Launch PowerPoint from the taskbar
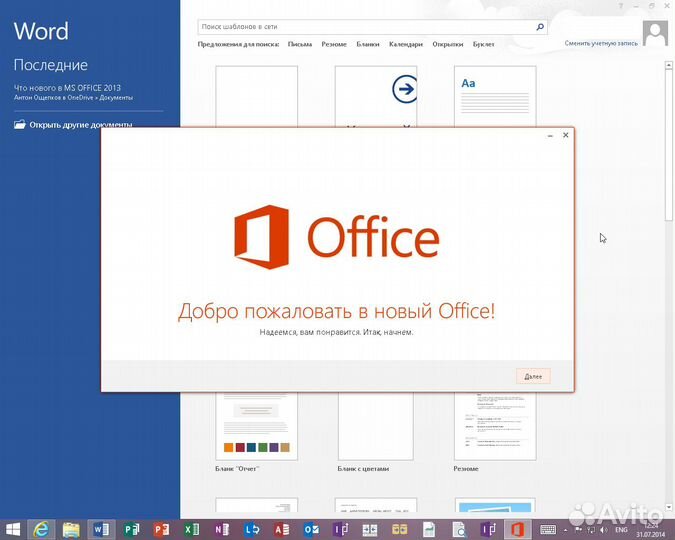The height and width of the screenshot is (540, 675). (x=161, y=530)
